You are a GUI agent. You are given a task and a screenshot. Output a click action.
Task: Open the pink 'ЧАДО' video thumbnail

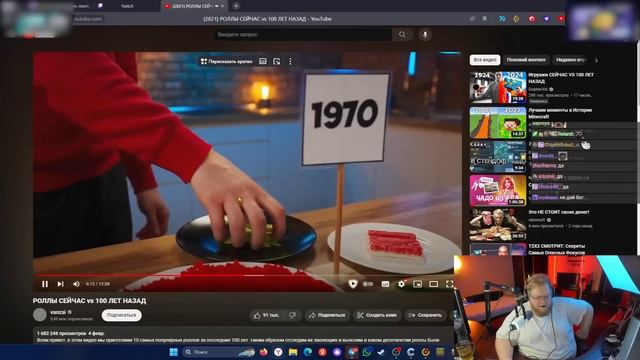tap(498, 191)
